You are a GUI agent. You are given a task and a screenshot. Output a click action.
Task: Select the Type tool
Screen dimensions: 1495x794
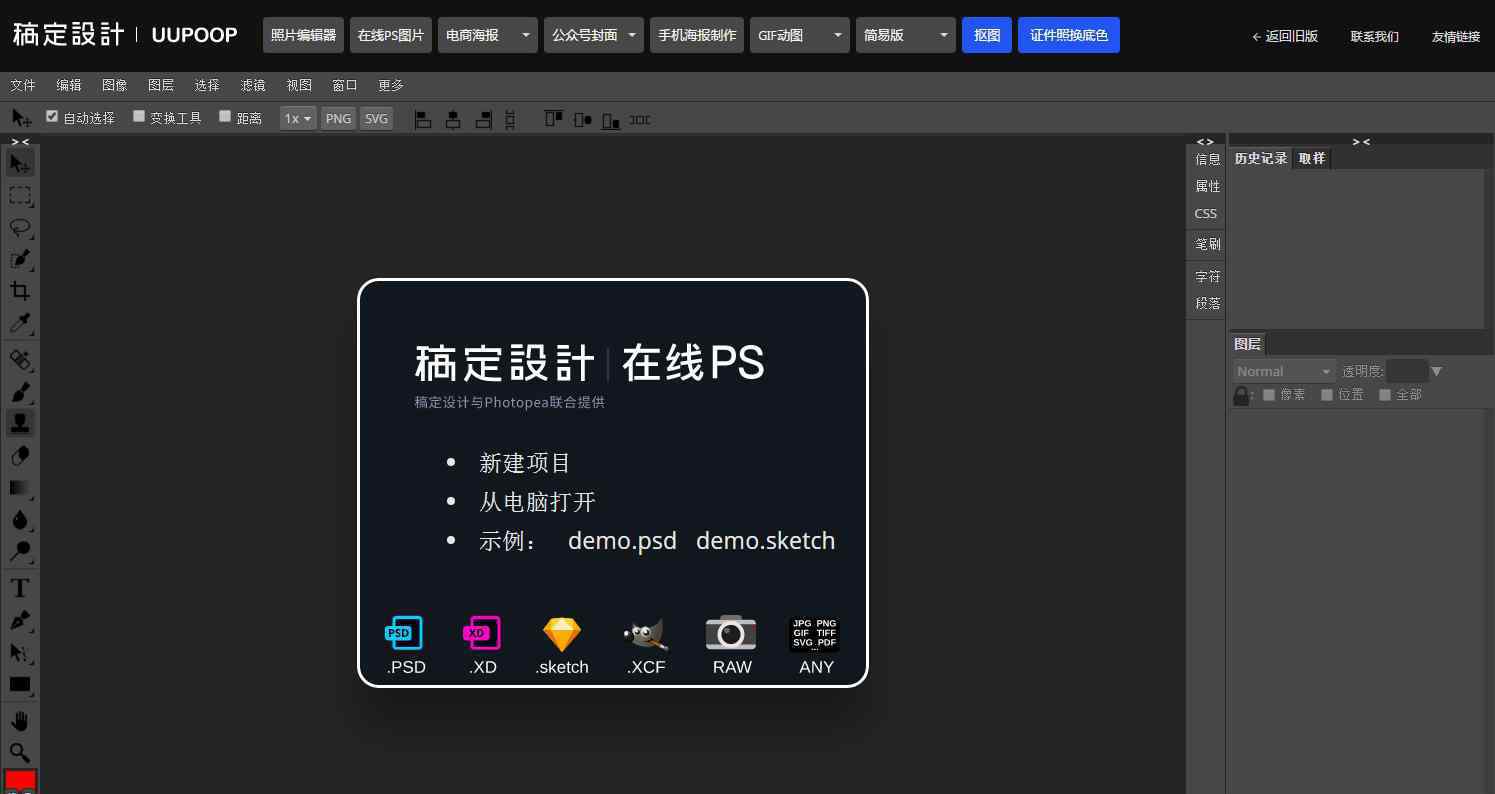[20, 587]
